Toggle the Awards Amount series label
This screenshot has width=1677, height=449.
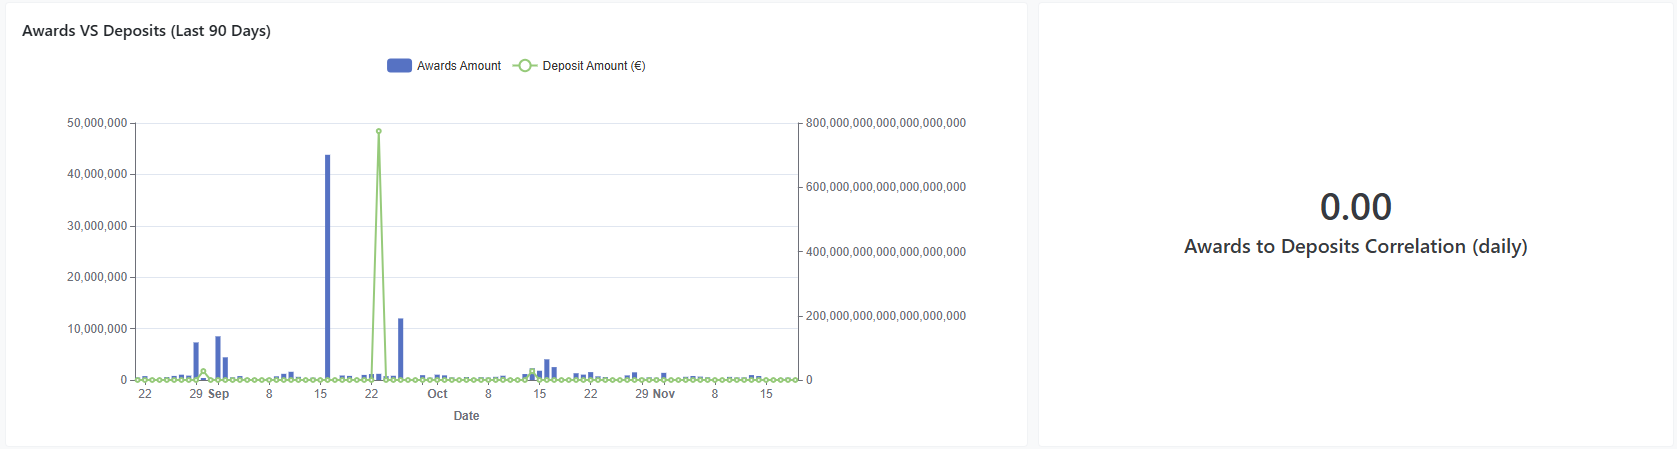coord(459,66)
